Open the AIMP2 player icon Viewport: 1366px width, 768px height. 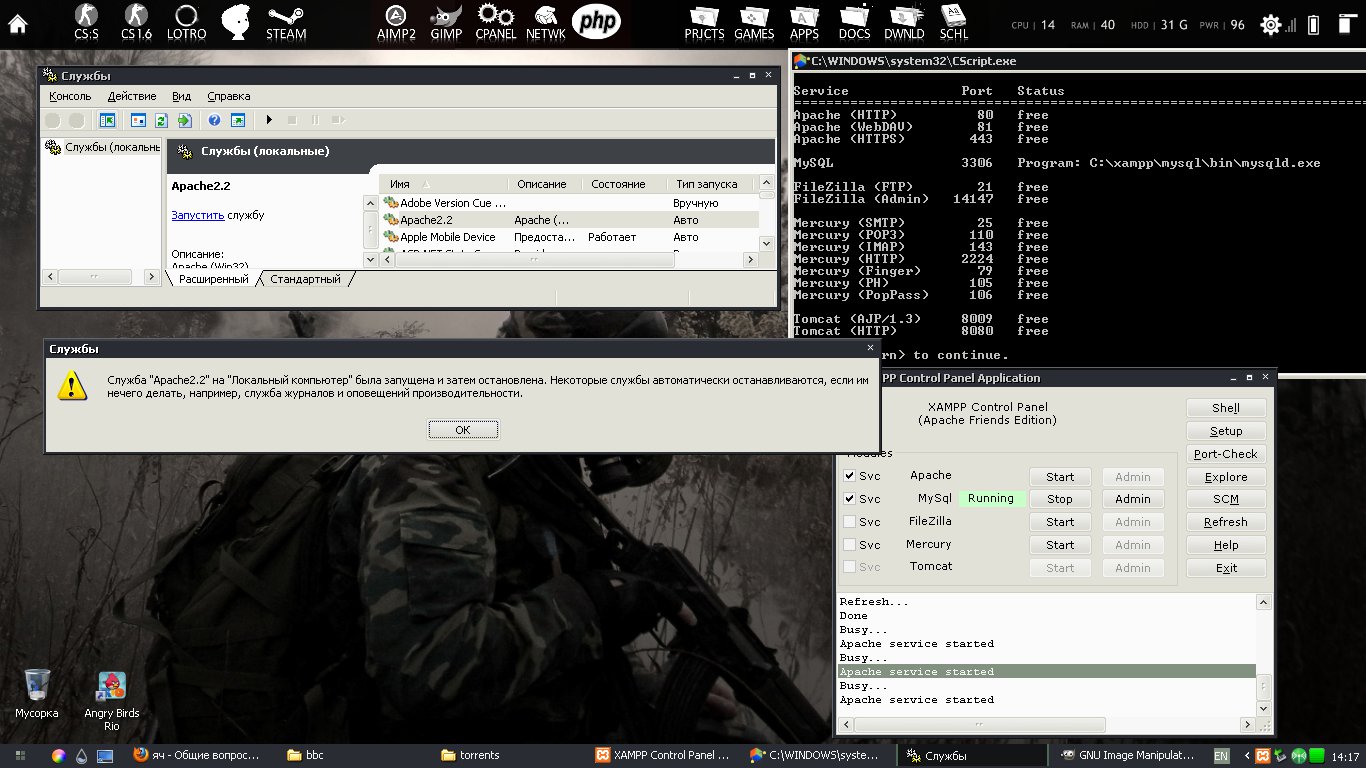(396, 20)
